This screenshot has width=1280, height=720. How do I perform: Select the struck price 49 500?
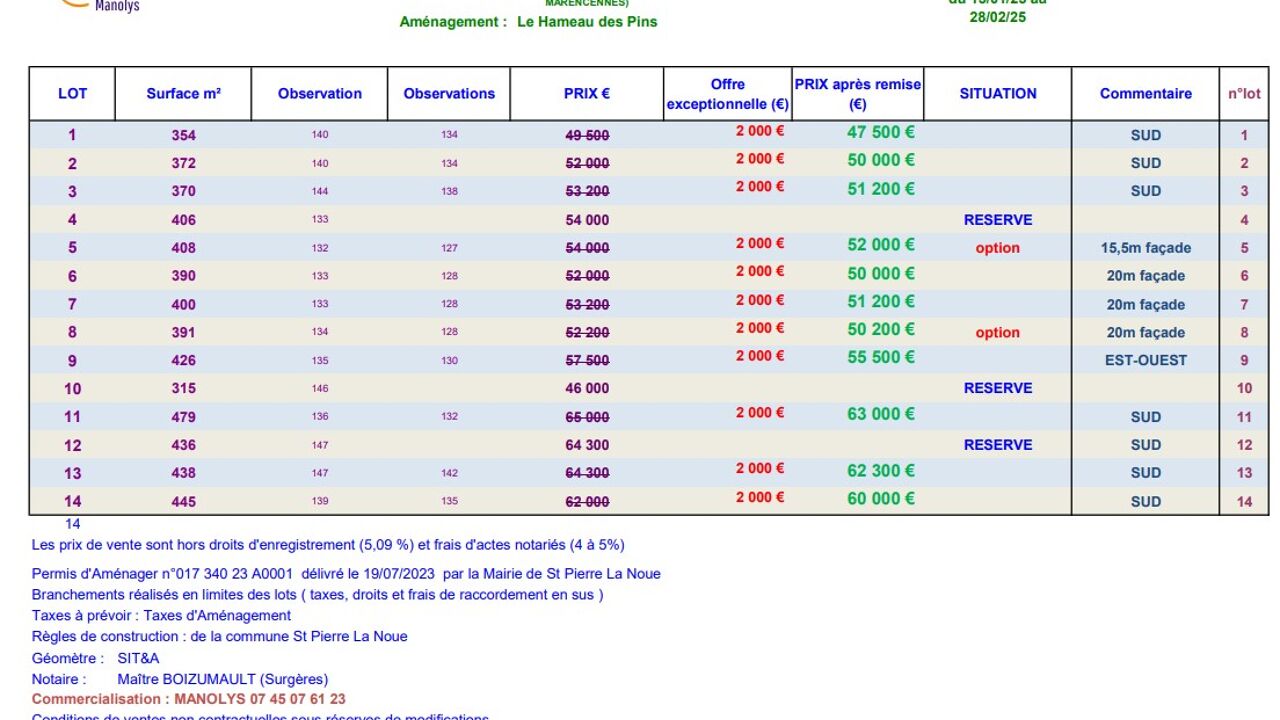coord(587,135)
